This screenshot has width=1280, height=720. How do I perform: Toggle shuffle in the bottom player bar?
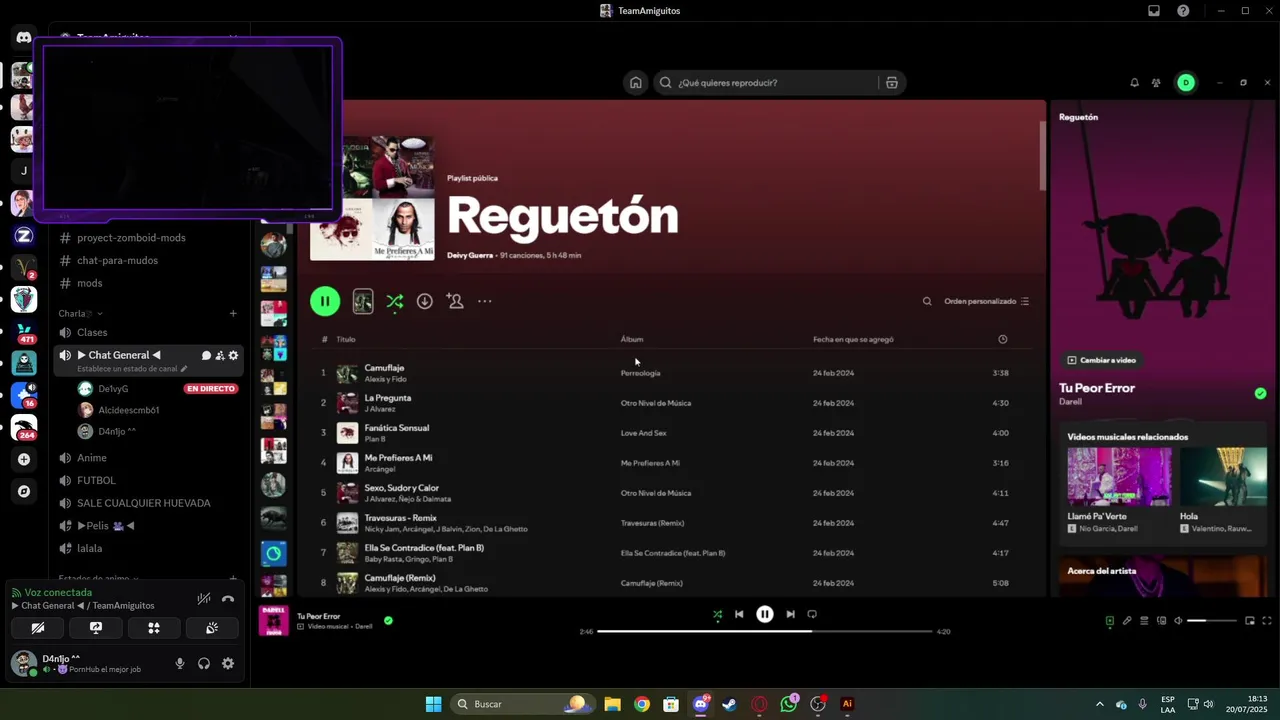click(x=717, y=615)
